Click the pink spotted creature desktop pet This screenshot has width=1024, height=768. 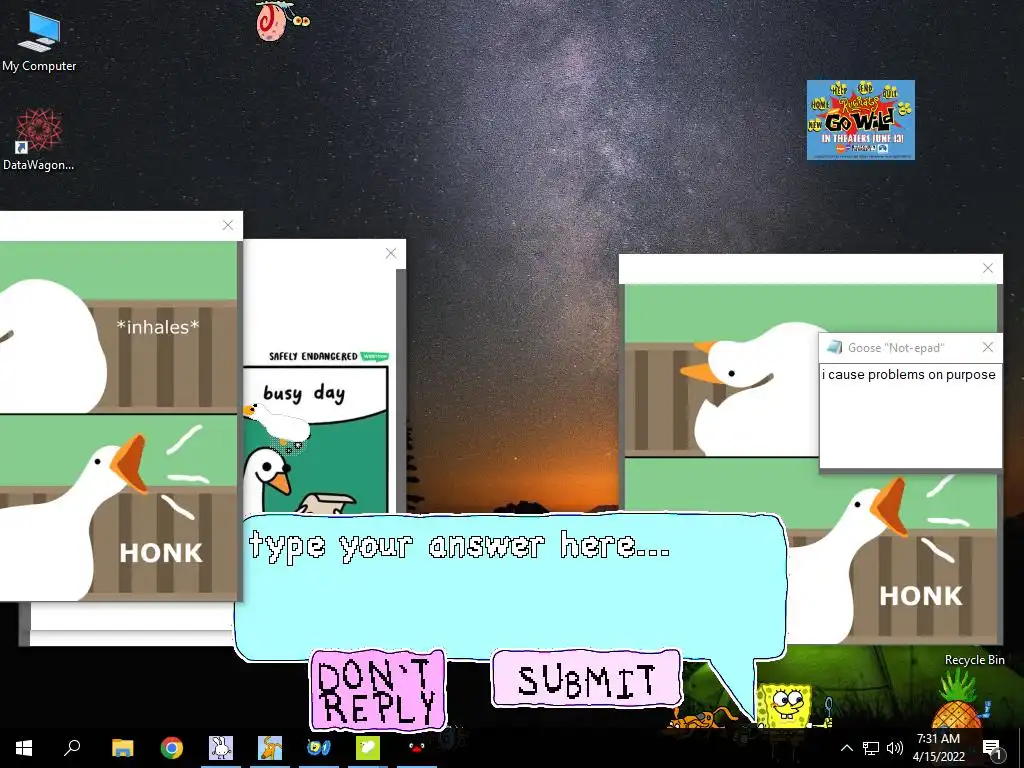[281, 21]
